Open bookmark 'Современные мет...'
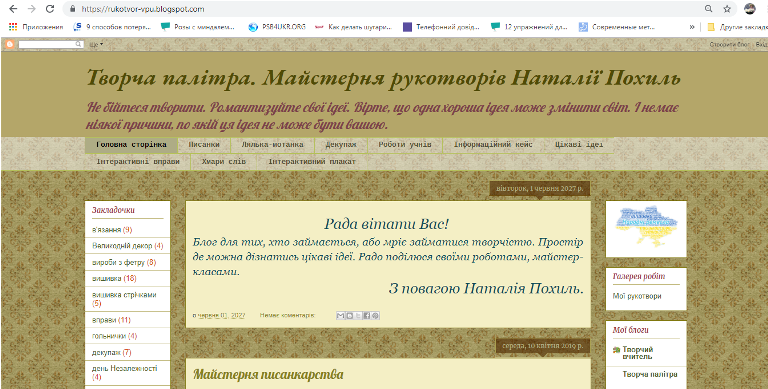 coord(616,27)
